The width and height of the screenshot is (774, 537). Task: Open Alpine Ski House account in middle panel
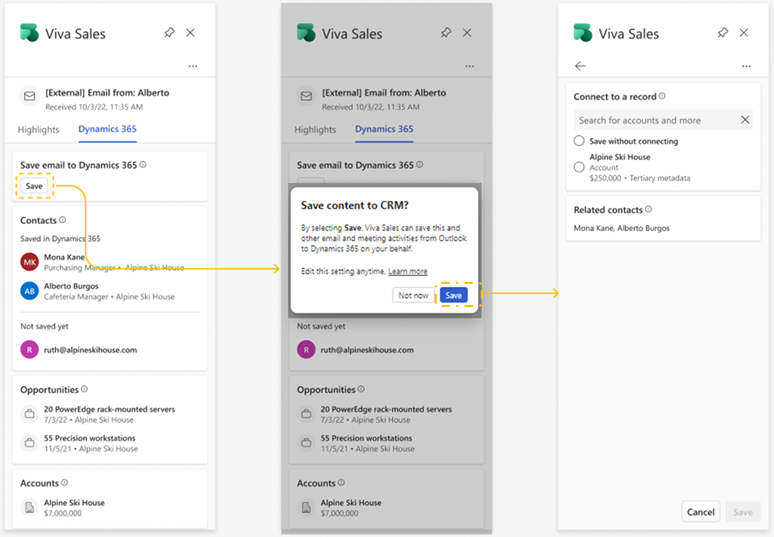click(x=351, y=502)
